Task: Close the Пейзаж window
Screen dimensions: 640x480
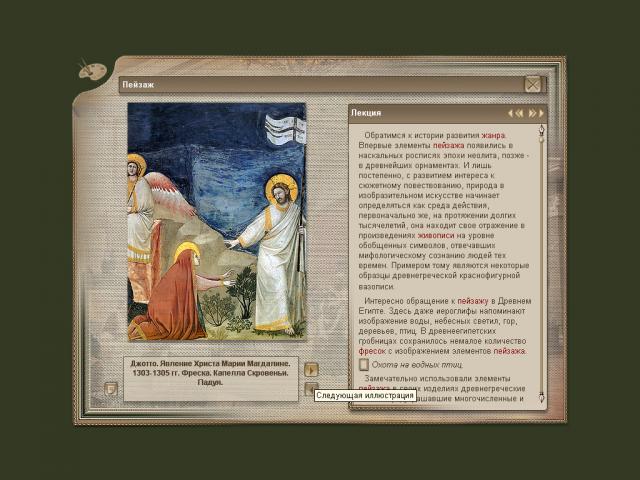Action: 533,84
